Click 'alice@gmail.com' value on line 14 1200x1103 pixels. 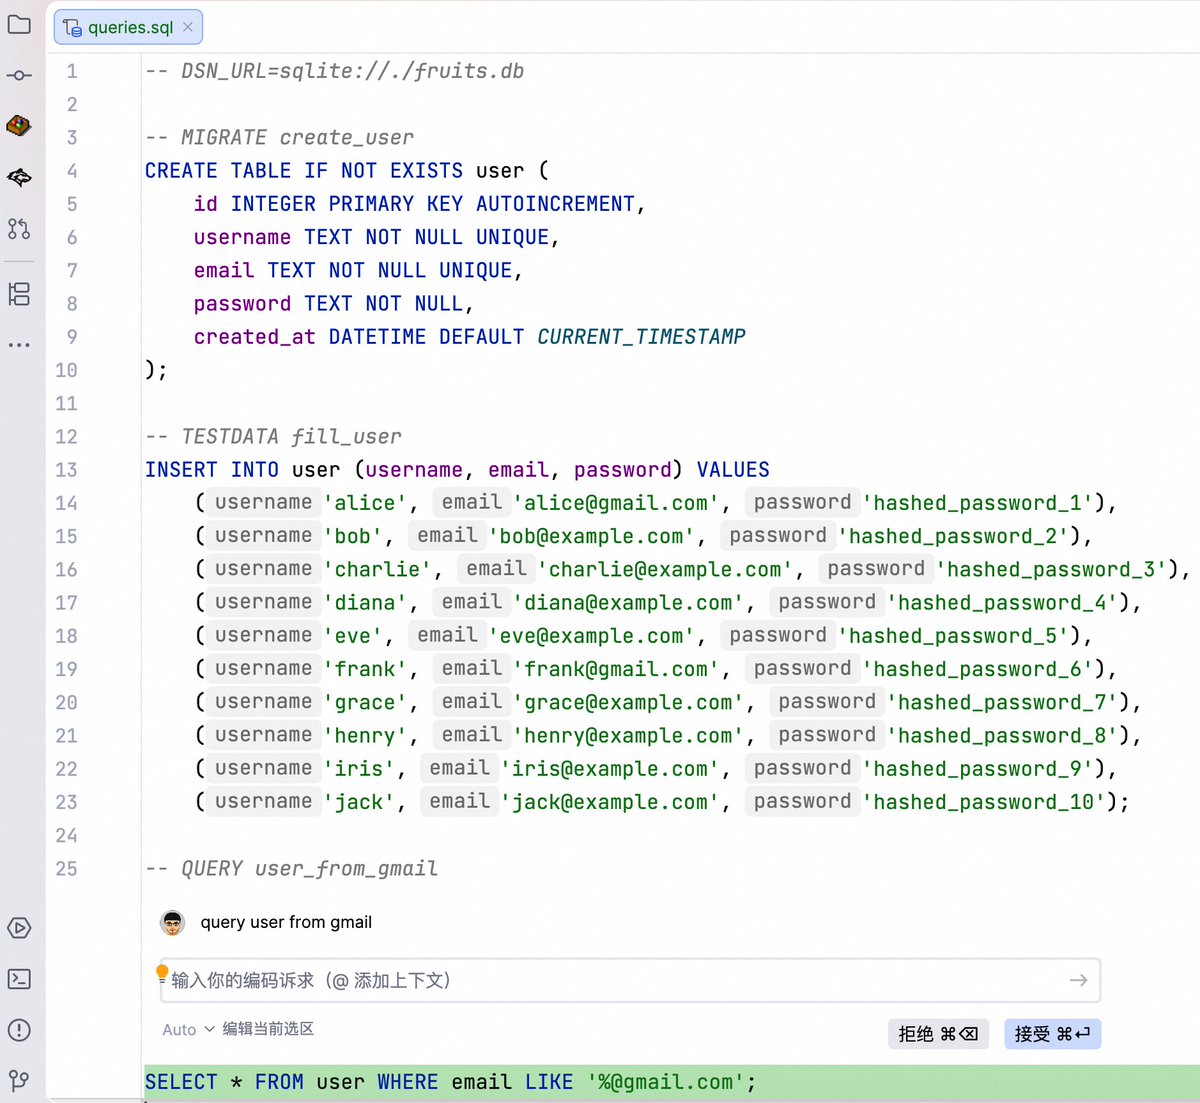(616, 503)
